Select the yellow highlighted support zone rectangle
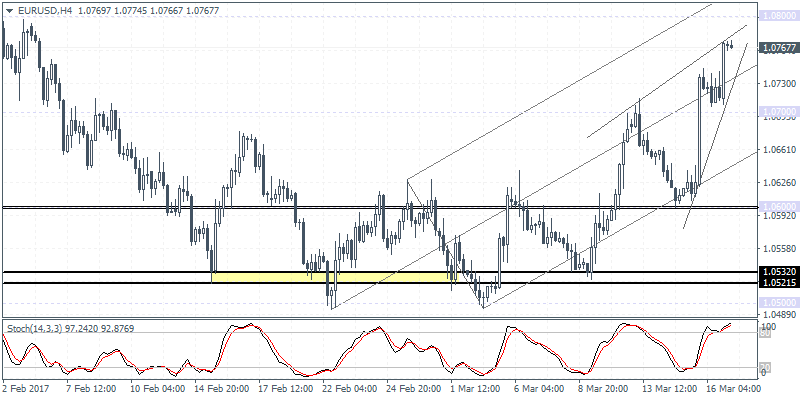800x400 pixels. tap(330, 278)
